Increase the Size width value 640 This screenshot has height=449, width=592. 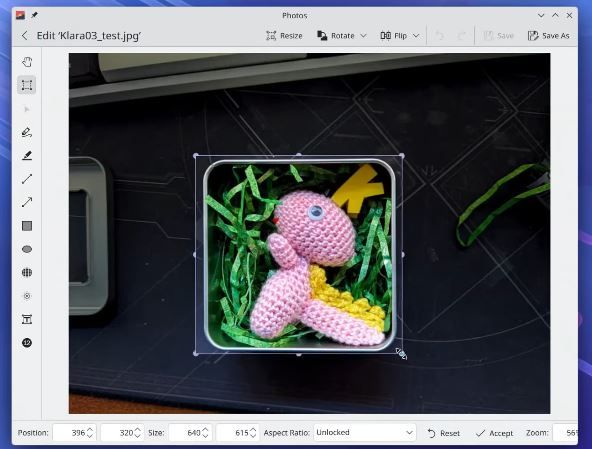pos(205,430)
